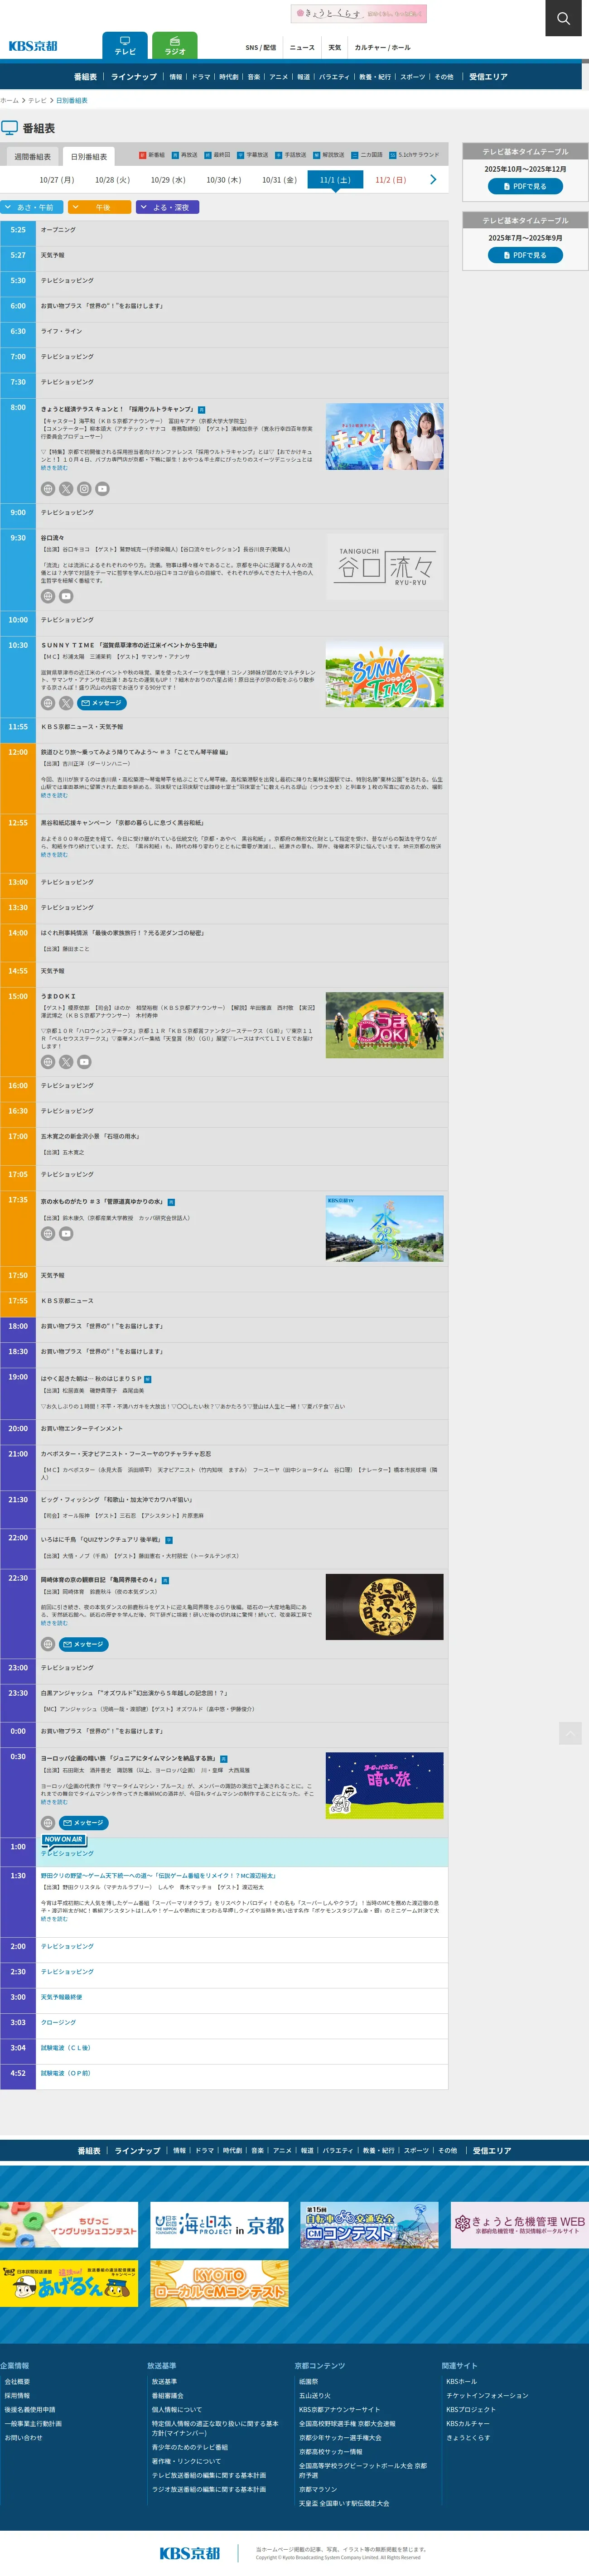Viewport: 589px width, 2576px height.
Task: Click テレビ breadcrumb link
Action: [37, 100]
